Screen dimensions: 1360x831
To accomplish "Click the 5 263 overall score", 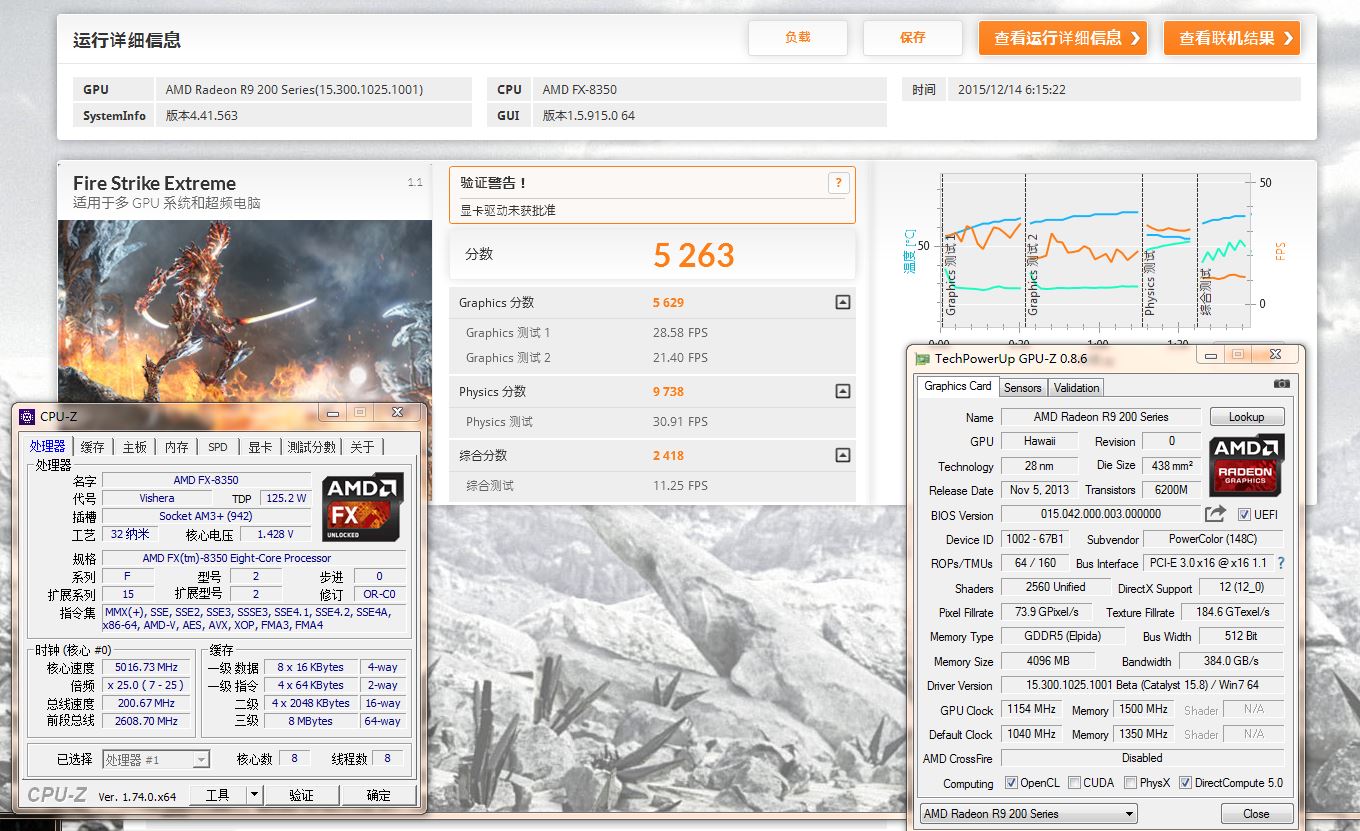I will coord(694,255).
